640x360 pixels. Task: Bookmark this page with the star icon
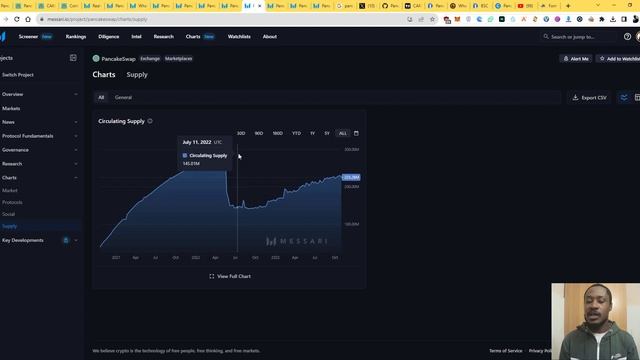click(432, 19)
